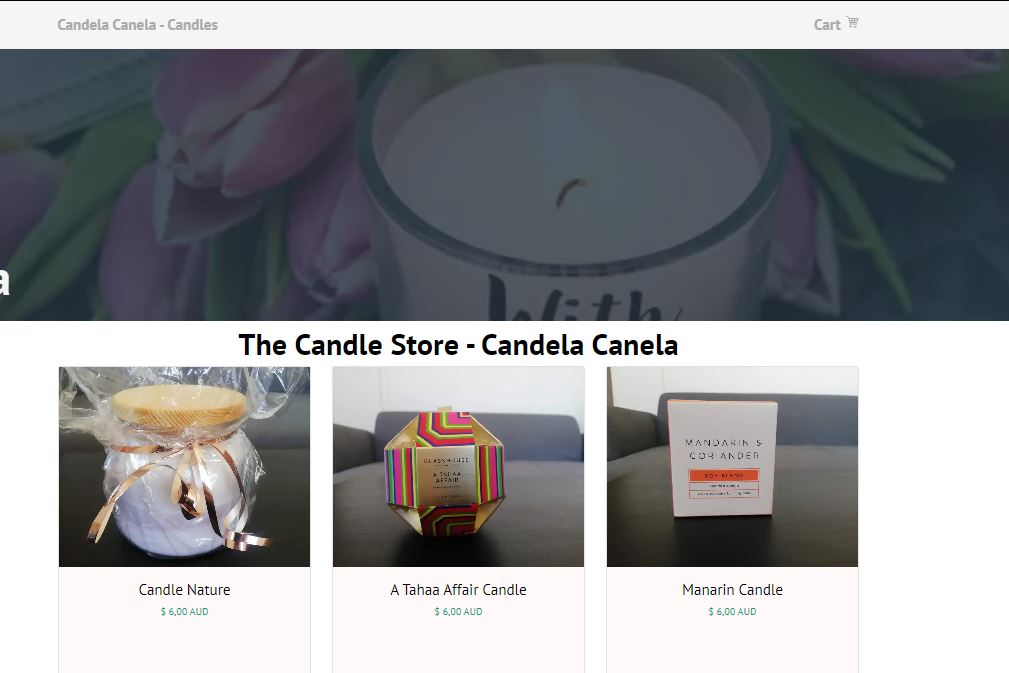Screen dimensions: 1009x673
Task: Click the Manarin Candle product title
Action: tap(732, 589)
